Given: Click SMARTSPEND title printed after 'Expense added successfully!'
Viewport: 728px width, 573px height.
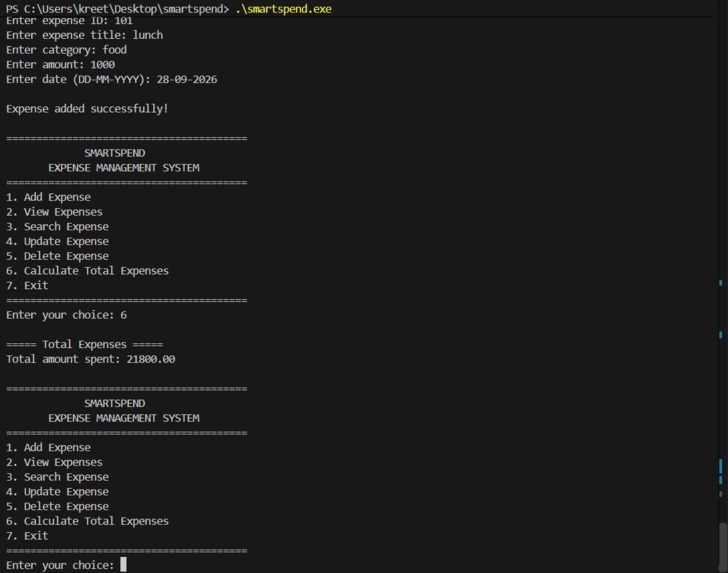Looking at the screenshot, I should tap(115, 153).
